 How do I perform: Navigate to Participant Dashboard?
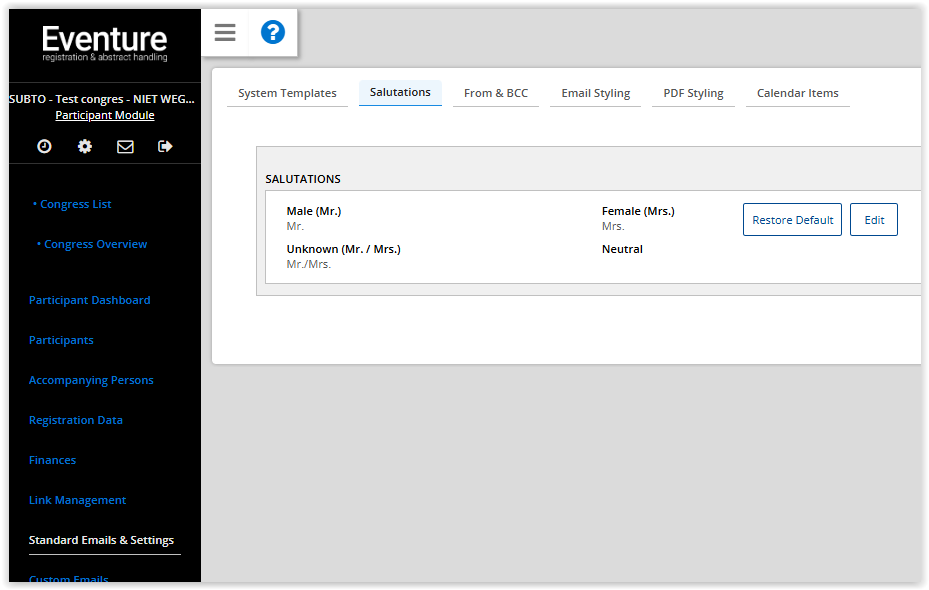click(89, 300)
